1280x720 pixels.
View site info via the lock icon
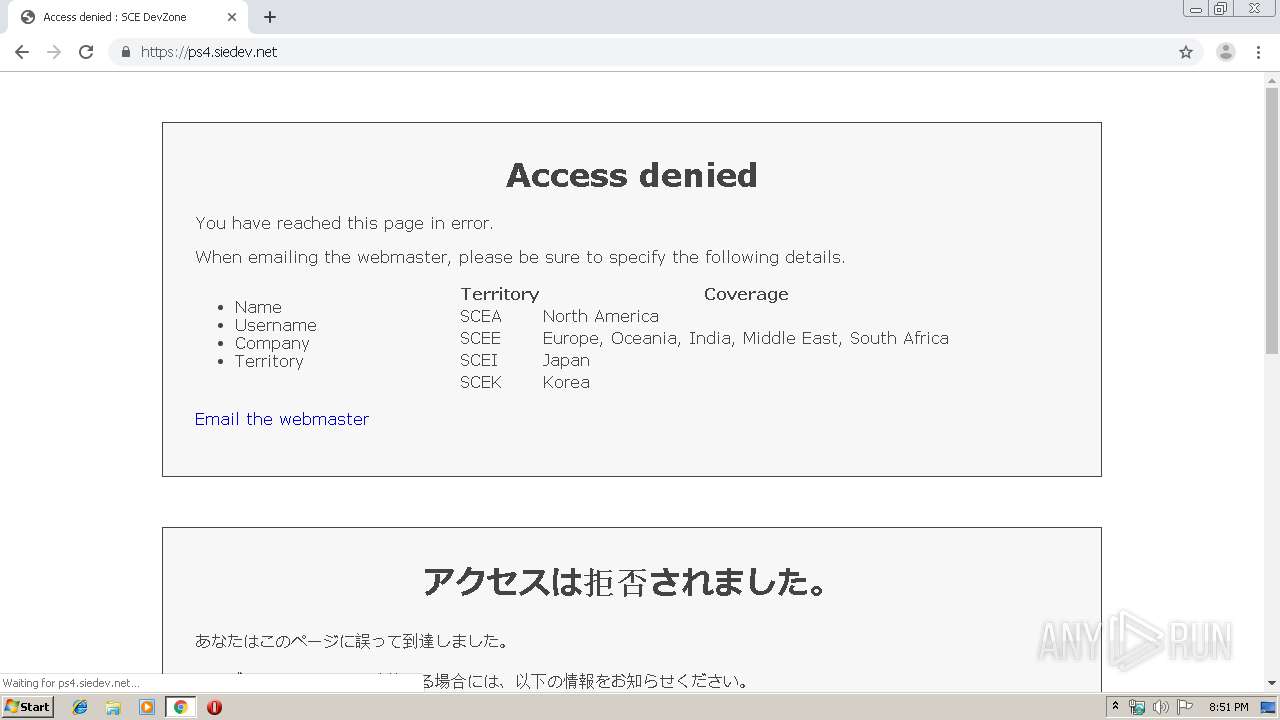point(125,52)
